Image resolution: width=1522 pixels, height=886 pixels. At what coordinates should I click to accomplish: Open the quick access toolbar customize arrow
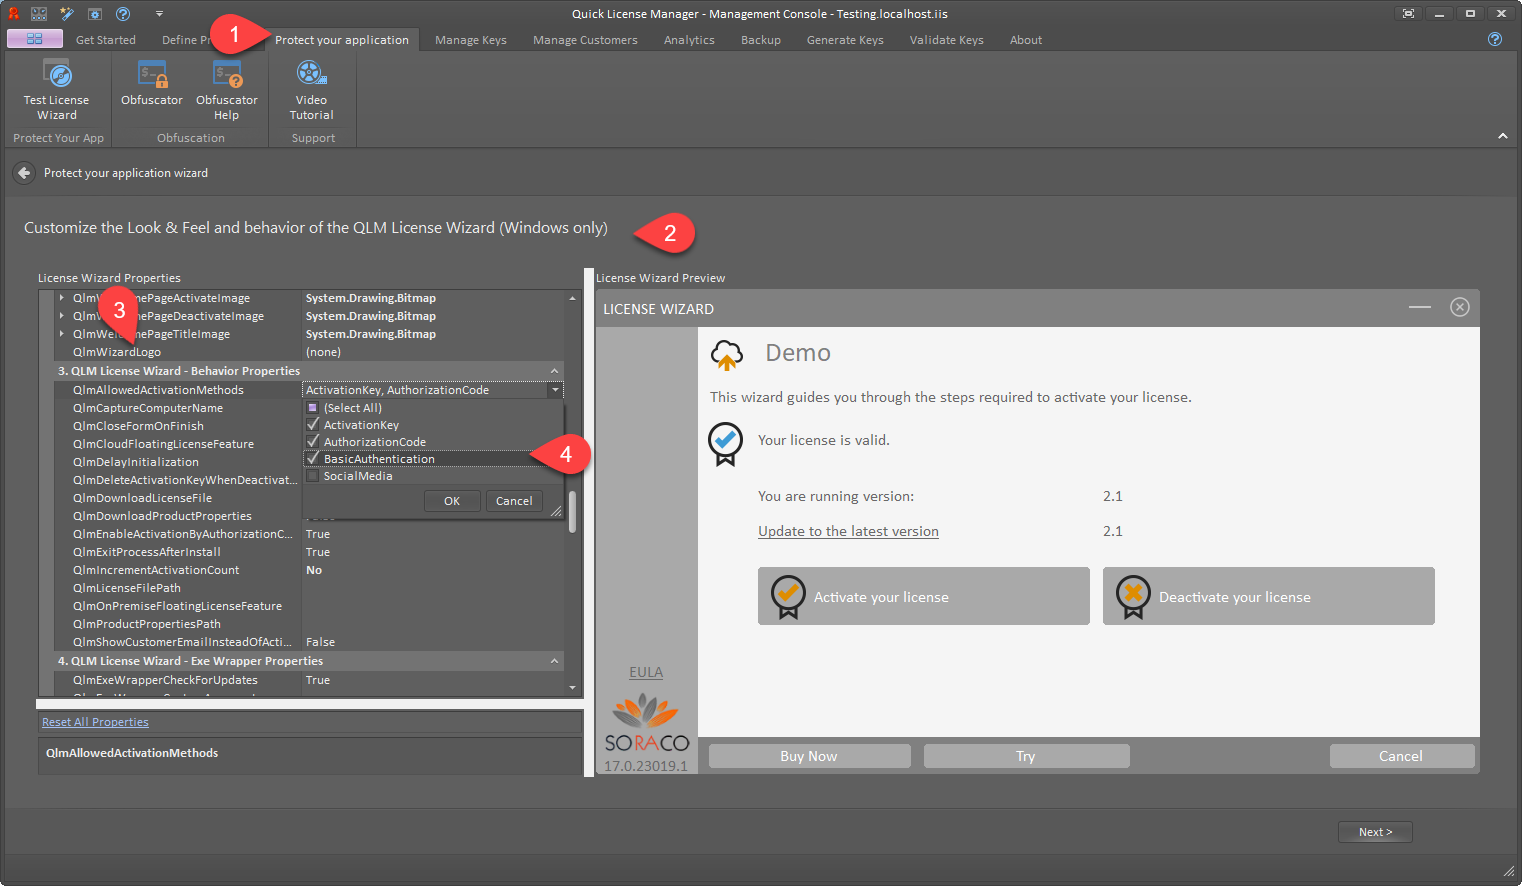[x=159, y=14]
